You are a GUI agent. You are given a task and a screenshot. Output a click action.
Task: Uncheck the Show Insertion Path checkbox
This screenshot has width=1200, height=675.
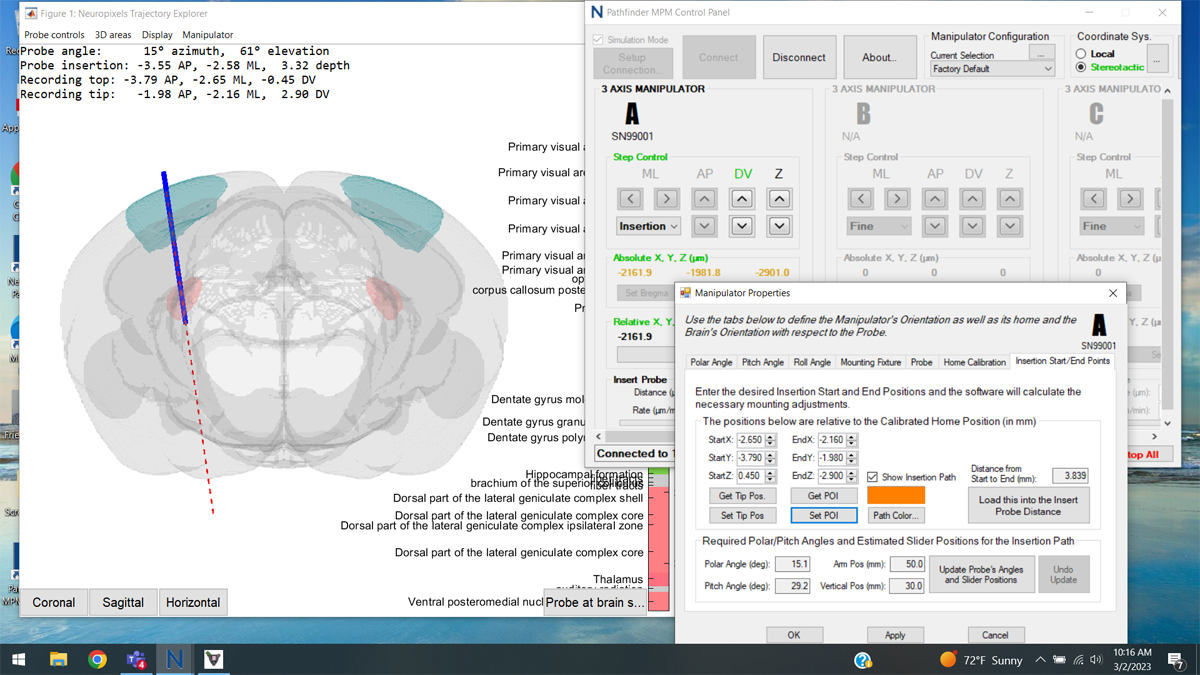(x=872, y=477)
